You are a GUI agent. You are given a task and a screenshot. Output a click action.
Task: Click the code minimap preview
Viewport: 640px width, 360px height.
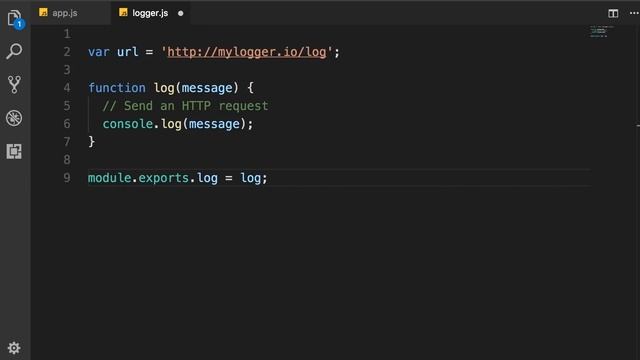point(601,31)
